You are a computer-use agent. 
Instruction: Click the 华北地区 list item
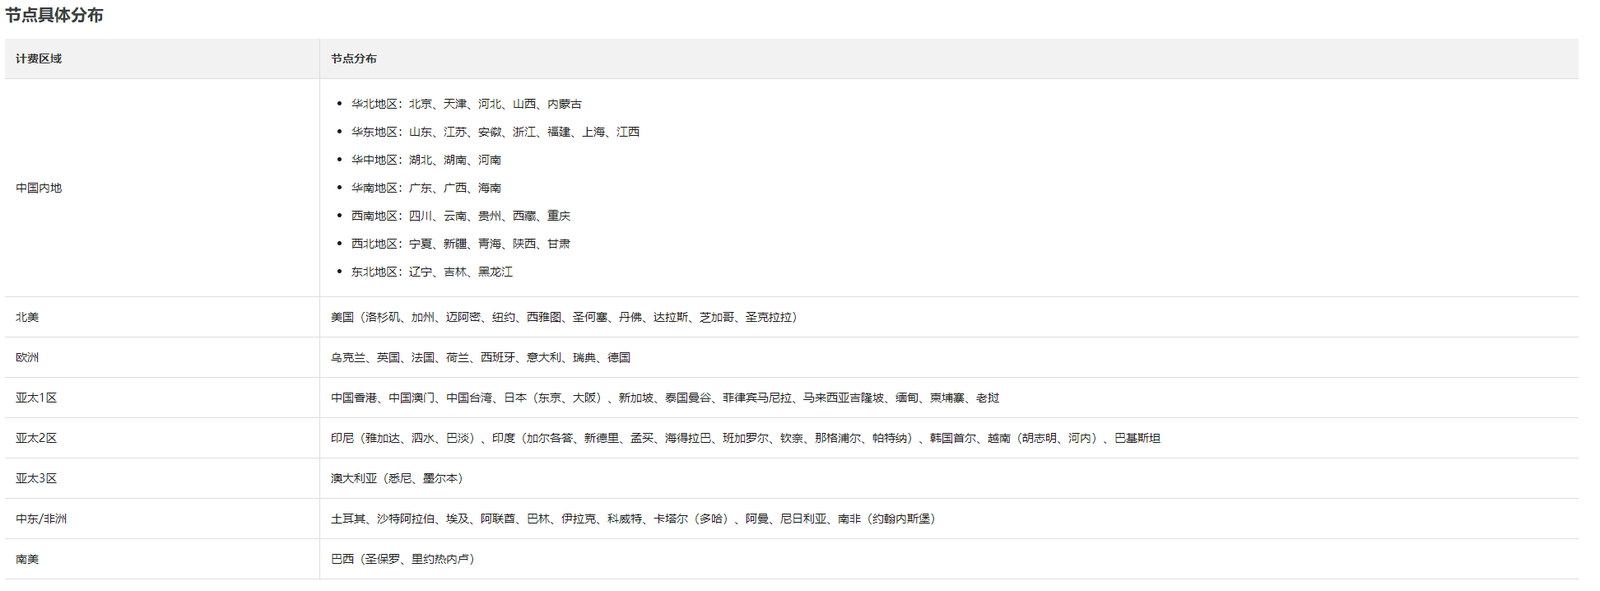466,104
